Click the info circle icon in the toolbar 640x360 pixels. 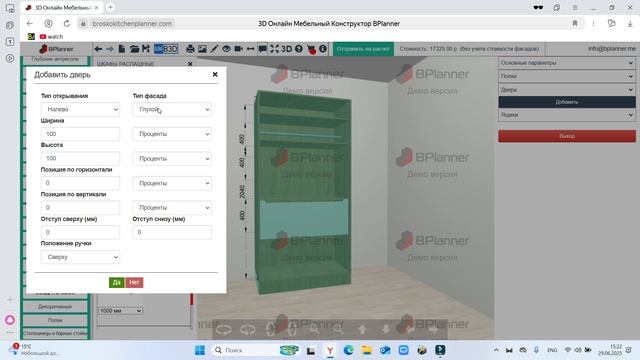323,49
